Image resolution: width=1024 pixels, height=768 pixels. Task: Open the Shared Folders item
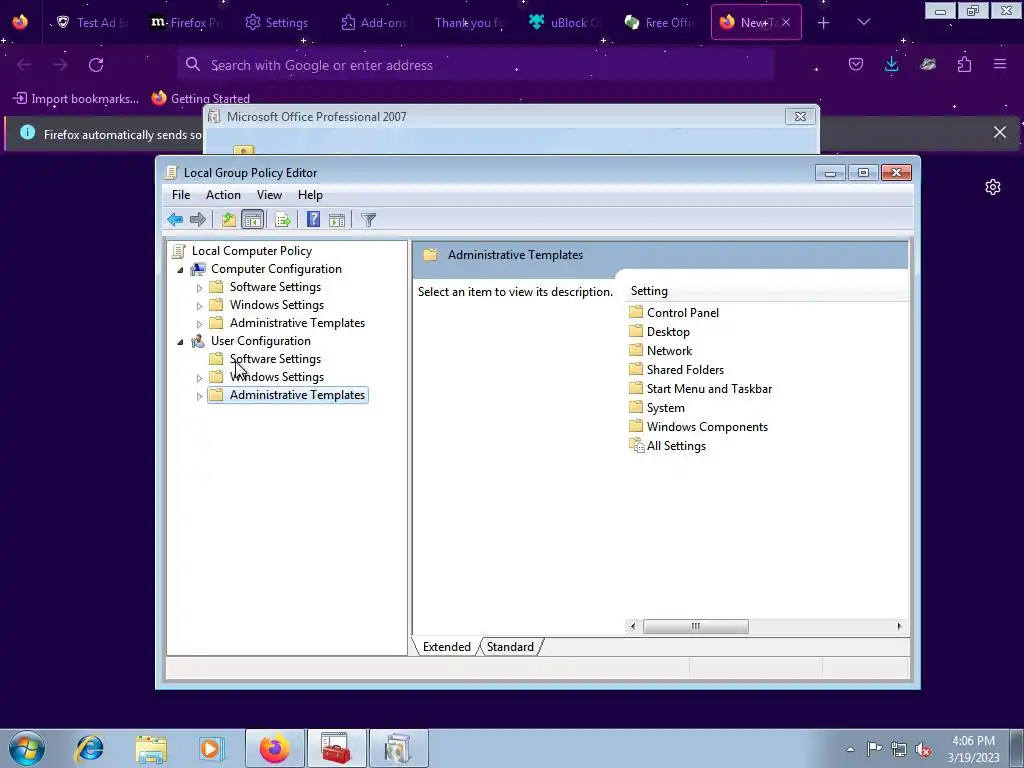point(685,370)
